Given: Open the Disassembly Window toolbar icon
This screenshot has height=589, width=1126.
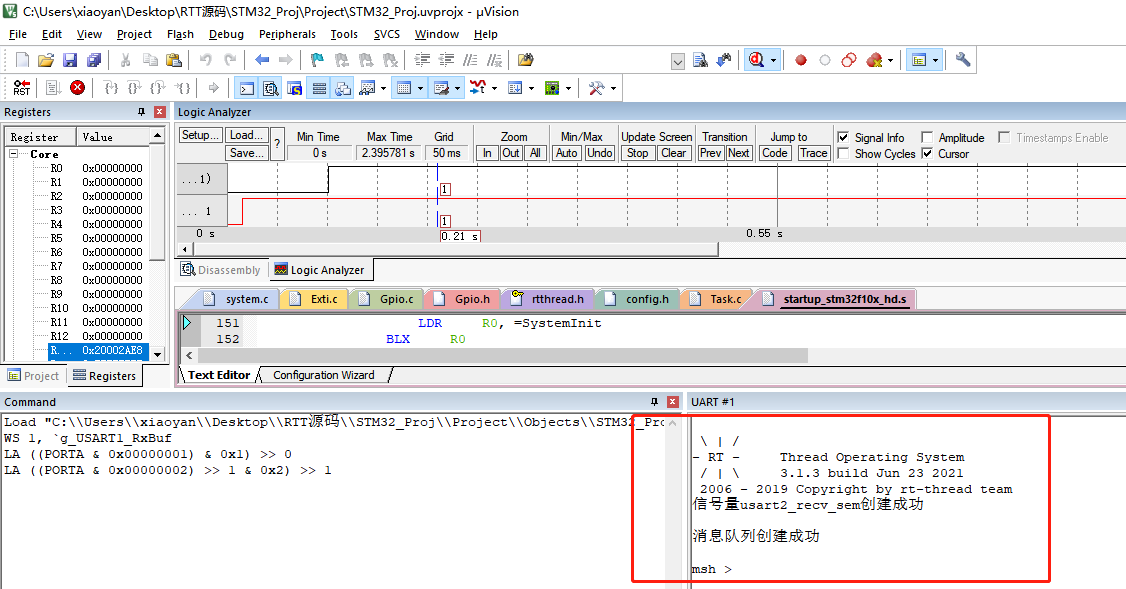Looking at the screenshot, I should pyautogui.click(x=270, y=88).
